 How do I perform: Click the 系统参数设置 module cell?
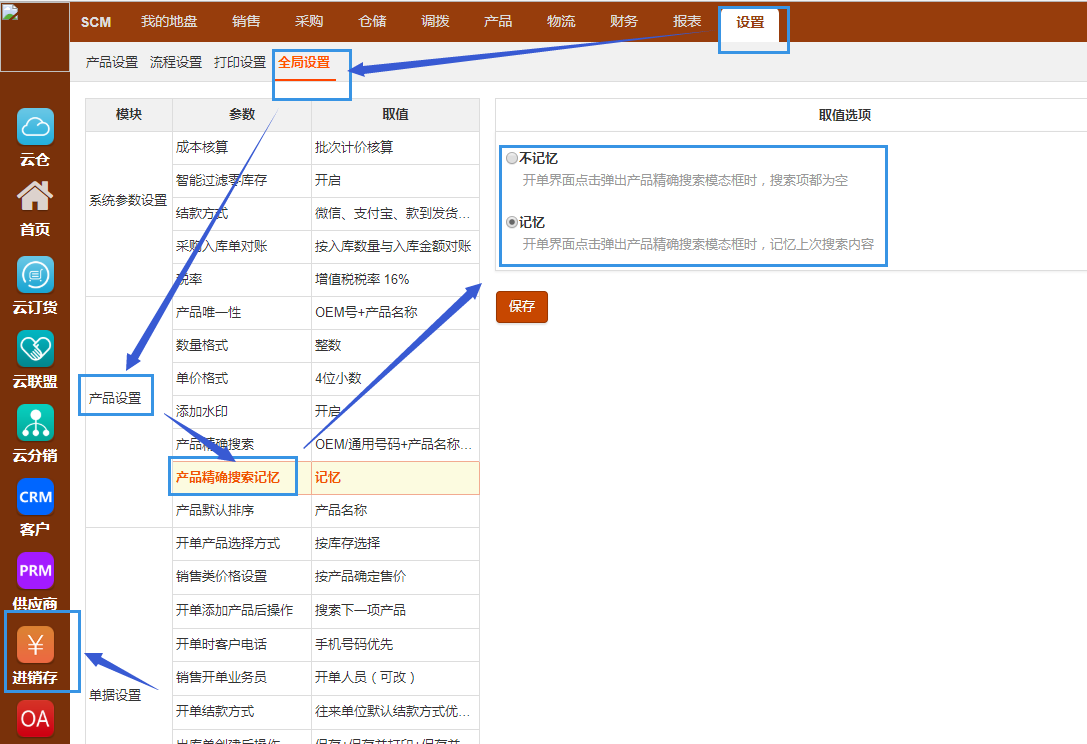(129, 214)
